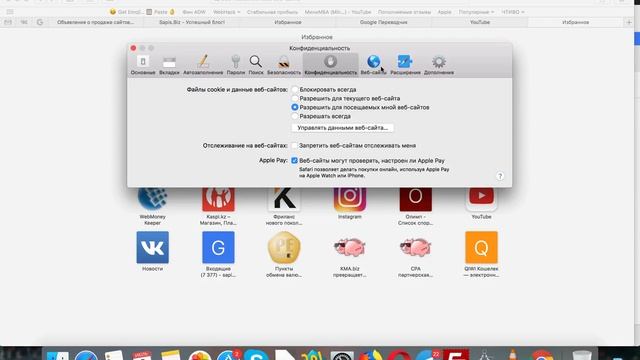Switch to the YouTube tab
This screenshot has width=640, height=360.
coord(480,22)
